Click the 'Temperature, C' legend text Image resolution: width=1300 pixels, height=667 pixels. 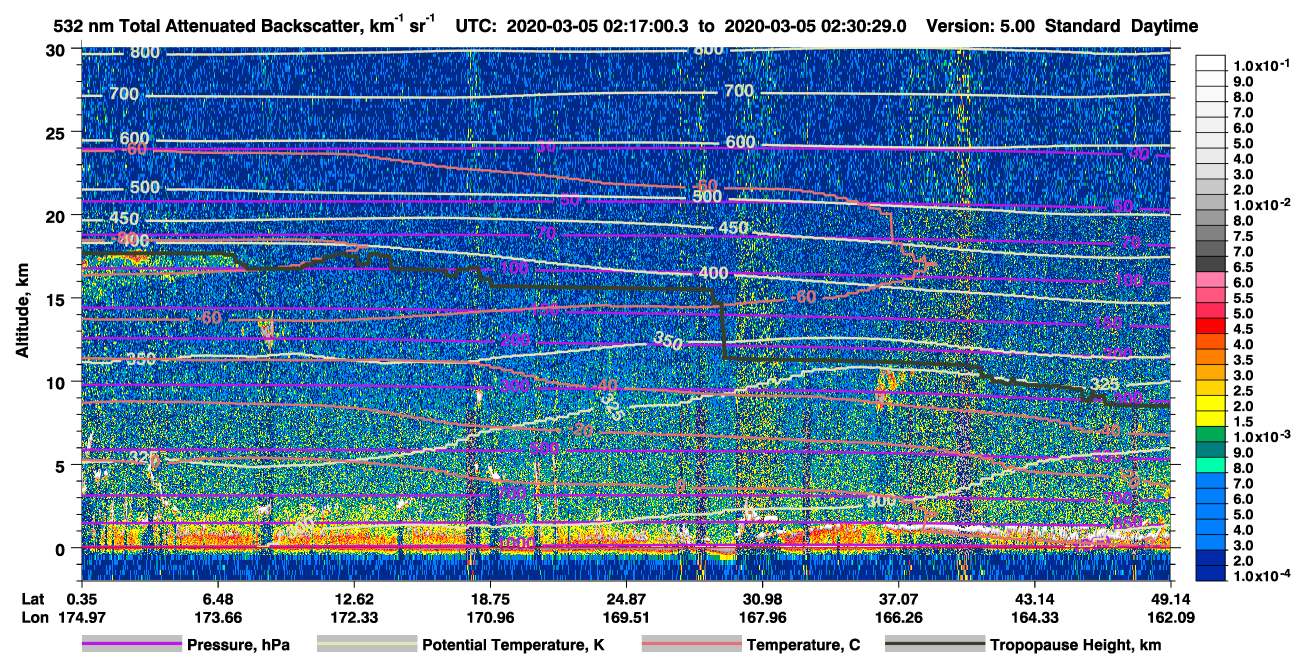point(803,645)
